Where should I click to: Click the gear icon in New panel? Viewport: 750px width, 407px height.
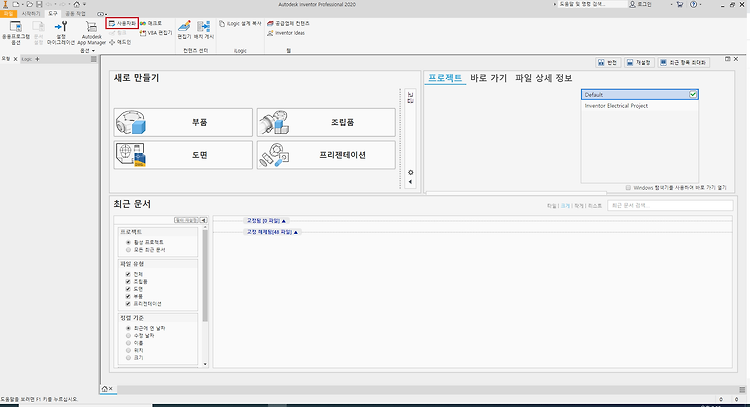[410, 173]
